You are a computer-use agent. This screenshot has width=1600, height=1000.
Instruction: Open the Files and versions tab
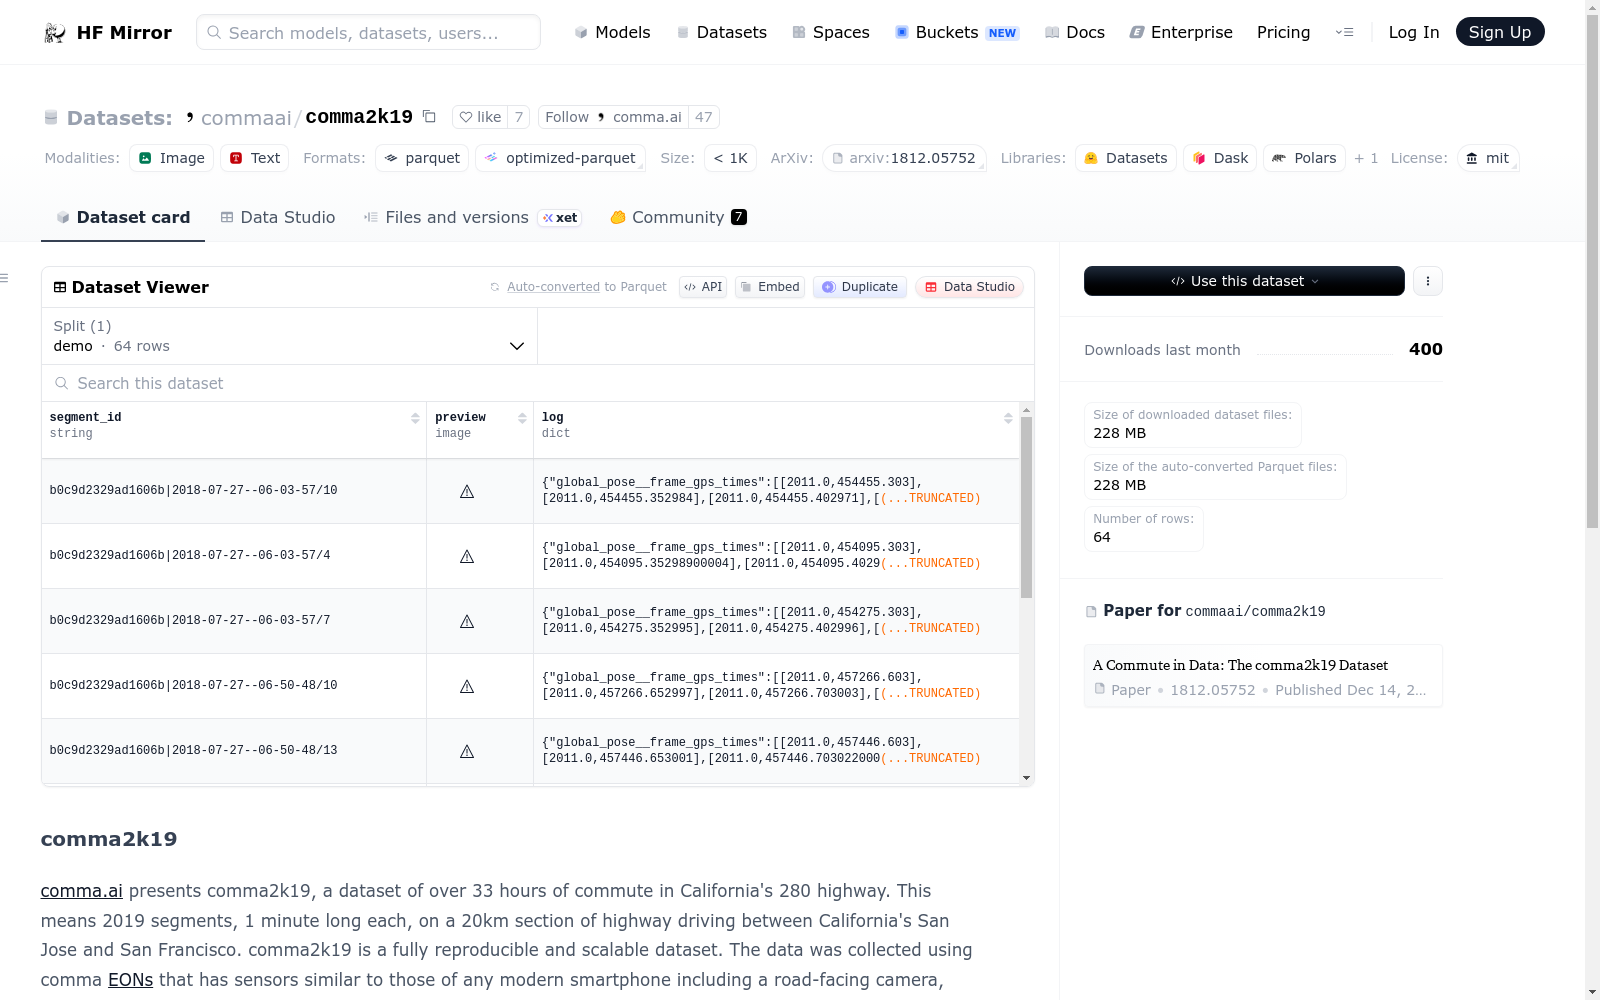(472, 217)
